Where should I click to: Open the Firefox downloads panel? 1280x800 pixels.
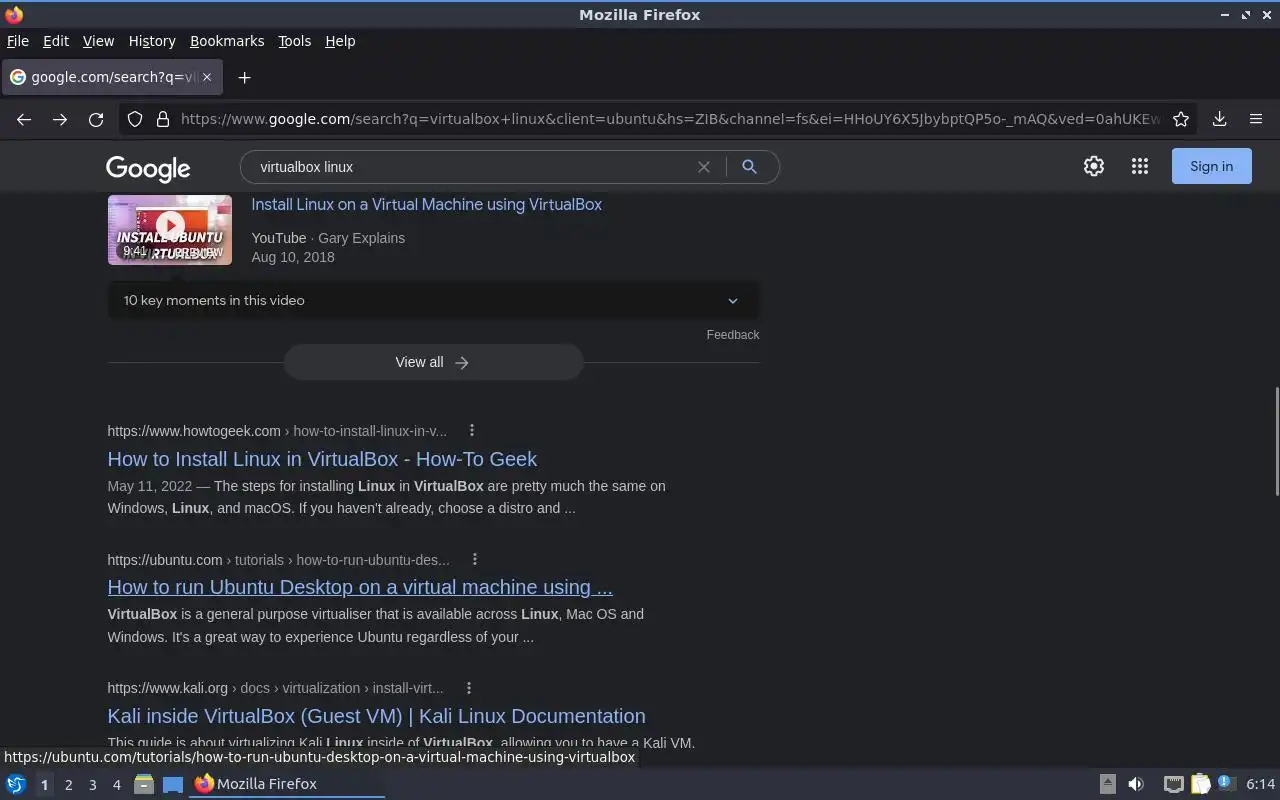pos(1220,119)
